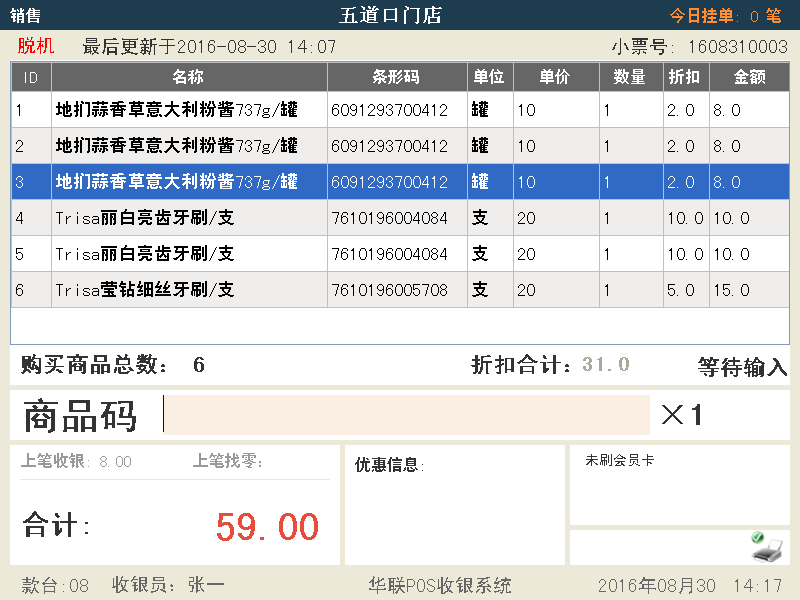The image size is (800, 600).
Task: Click the 今日挂单 0 笔 indicator
Action: coord(725,16)
